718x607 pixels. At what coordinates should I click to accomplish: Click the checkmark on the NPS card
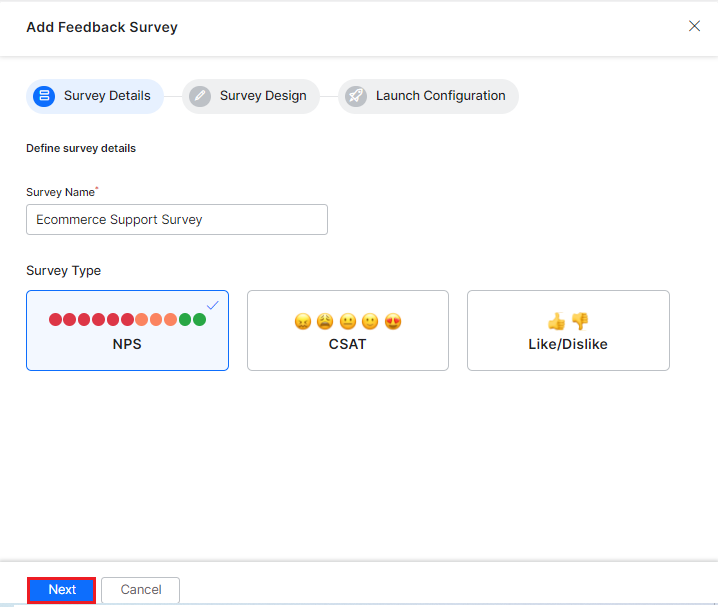[213, 305]
